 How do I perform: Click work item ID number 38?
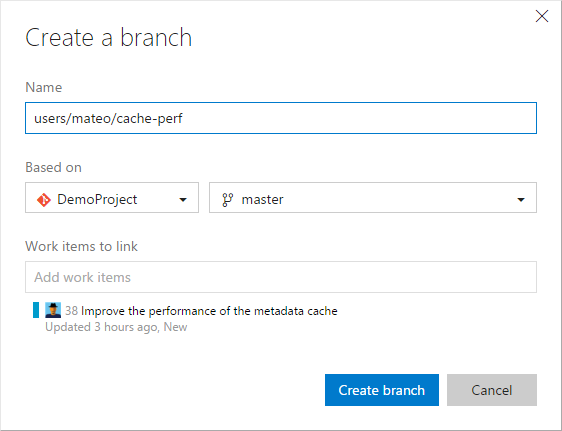(71, 311)
